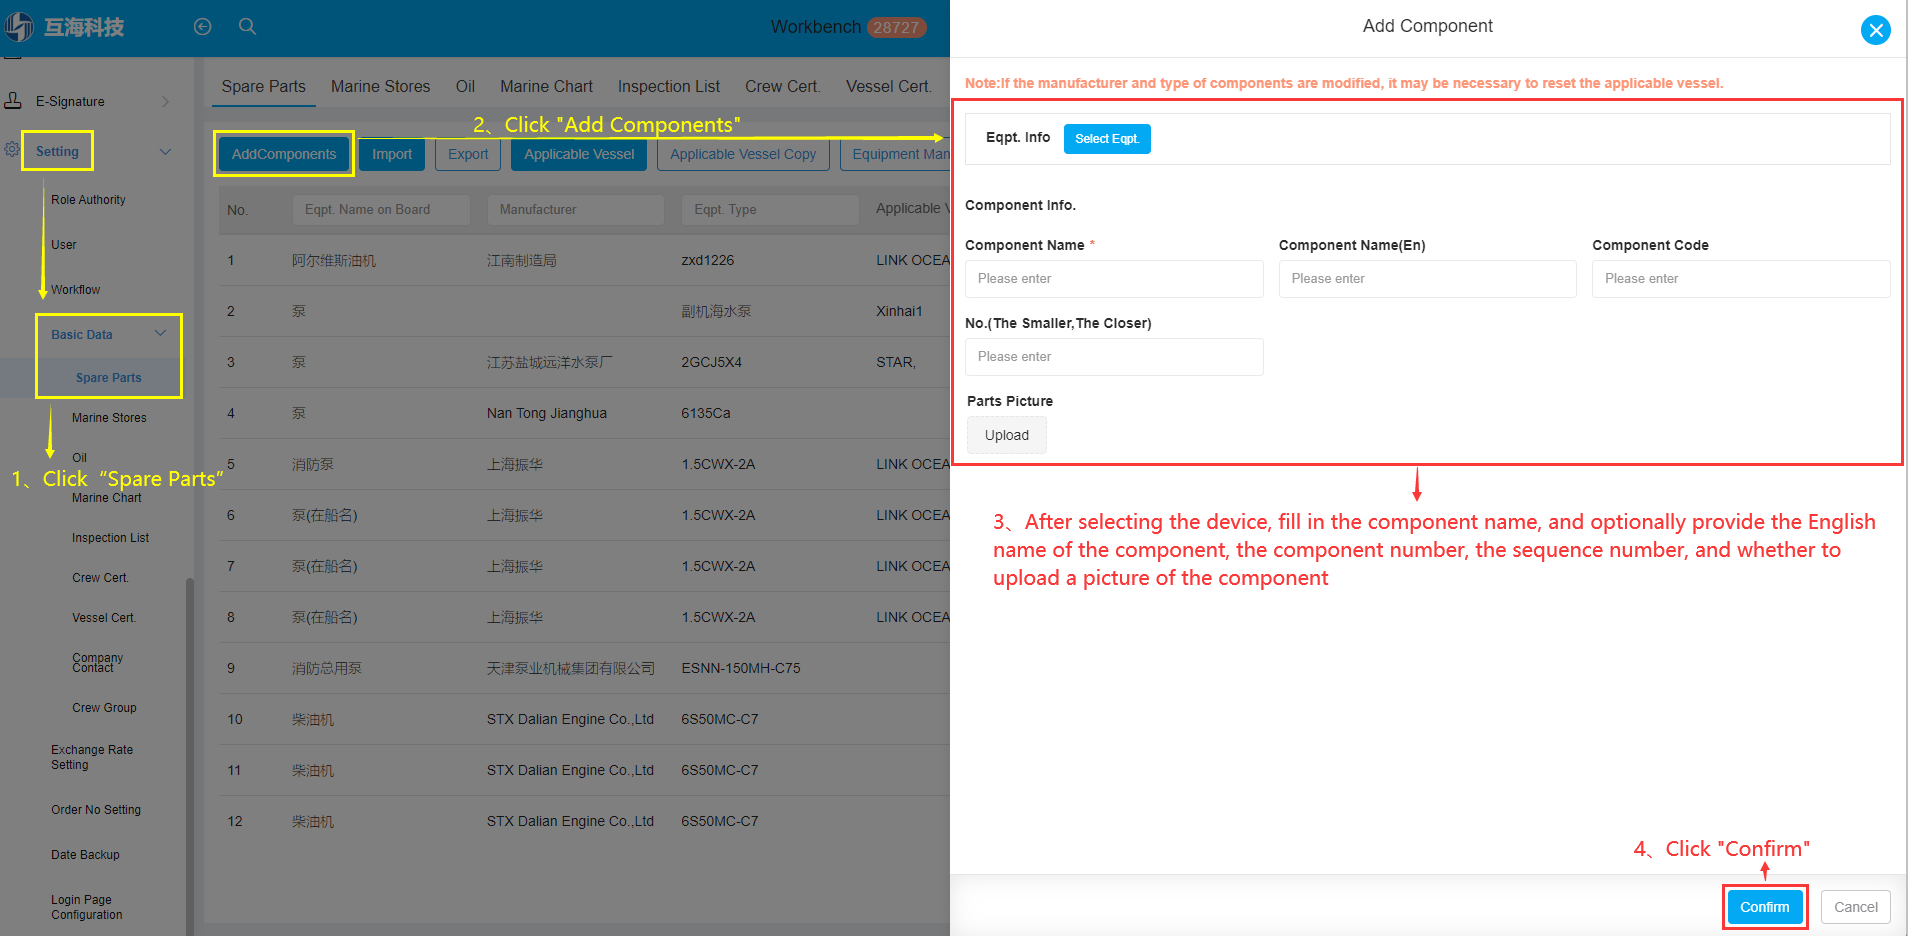1908x936 pixels.
Task: Collapse the Setting menu chevron
Action: [x=165, y=151]
